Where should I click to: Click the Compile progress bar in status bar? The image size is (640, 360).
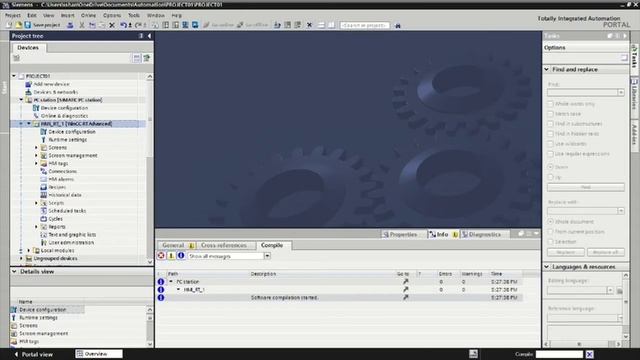pyautogui.click(x=559, y=354)
